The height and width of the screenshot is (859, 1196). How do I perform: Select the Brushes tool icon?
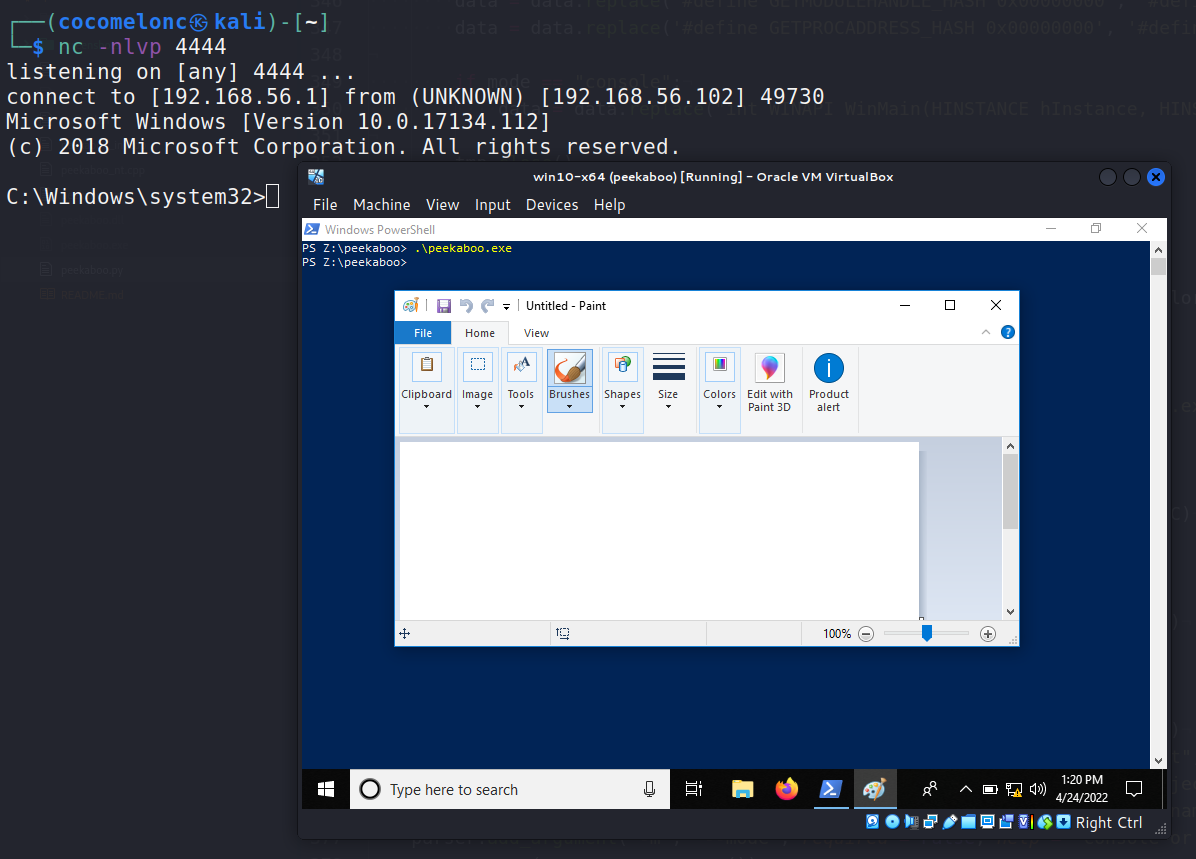570,368
